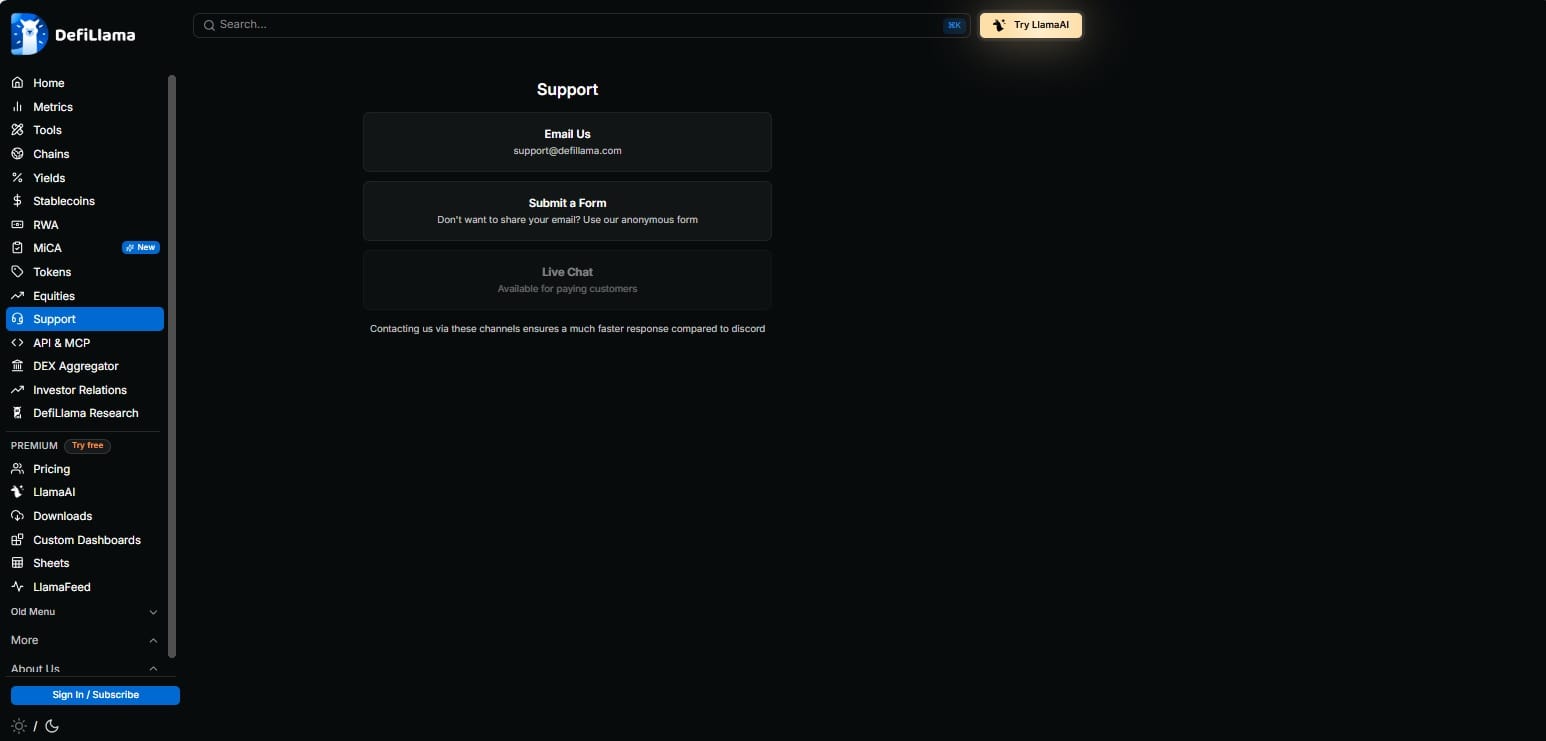Image resolution: width=1546 pixels, height=741 pixels.
Task: Click the RWA banknote icon
Action: pyautogui.click(x=17, y=225)
